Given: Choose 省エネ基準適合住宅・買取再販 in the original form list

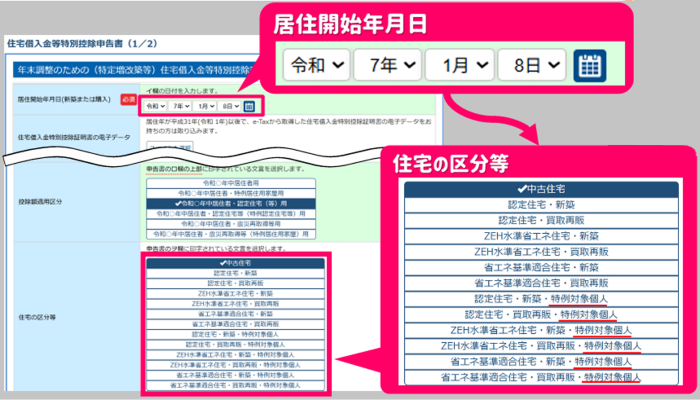Looking at the screenshot, I should pos(235,324).
